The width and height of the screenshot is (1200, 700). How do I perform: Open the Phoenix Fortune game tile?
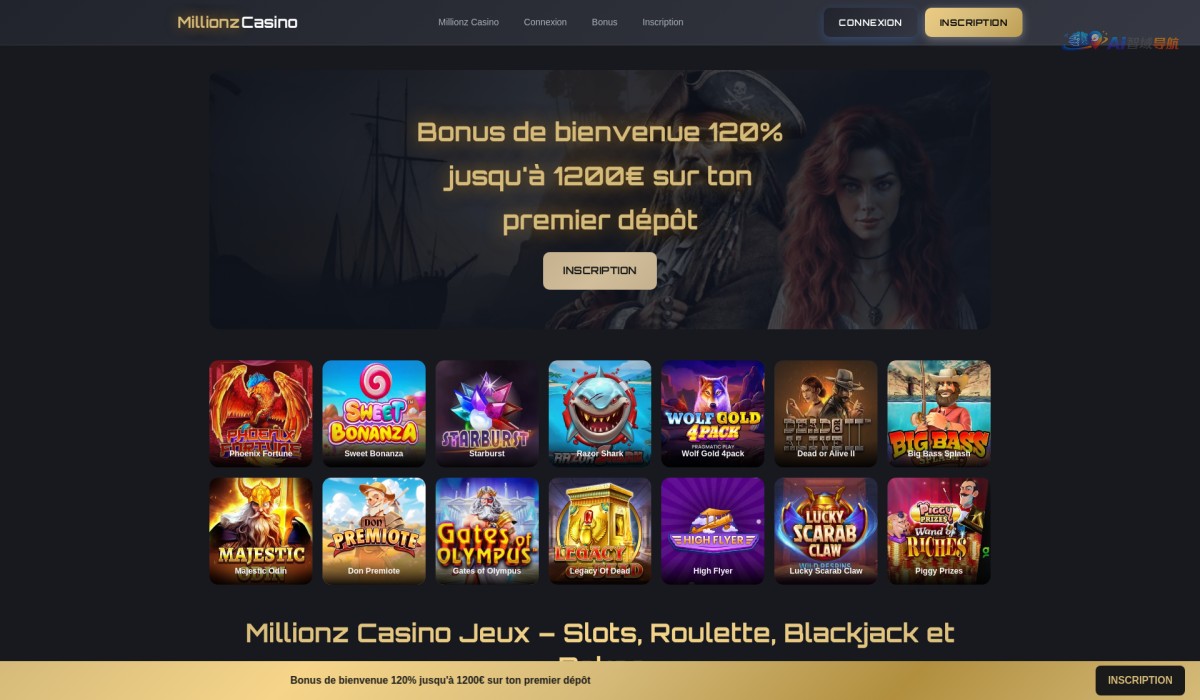click(x=261, y=413)
